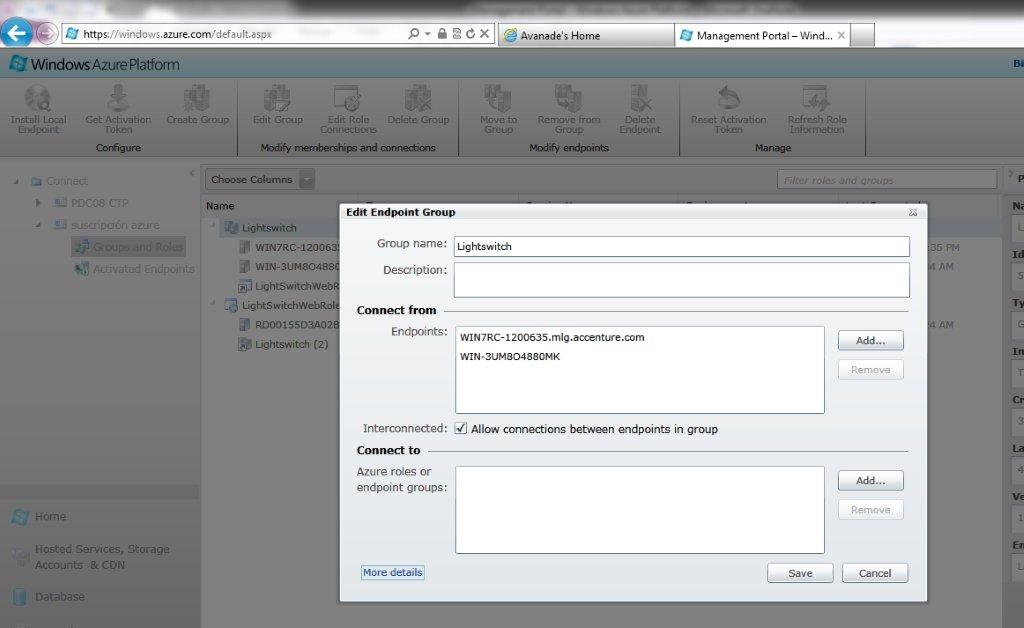
Task: Click the Delete Group ribbon icon
Action: click(x=418, y=98)
